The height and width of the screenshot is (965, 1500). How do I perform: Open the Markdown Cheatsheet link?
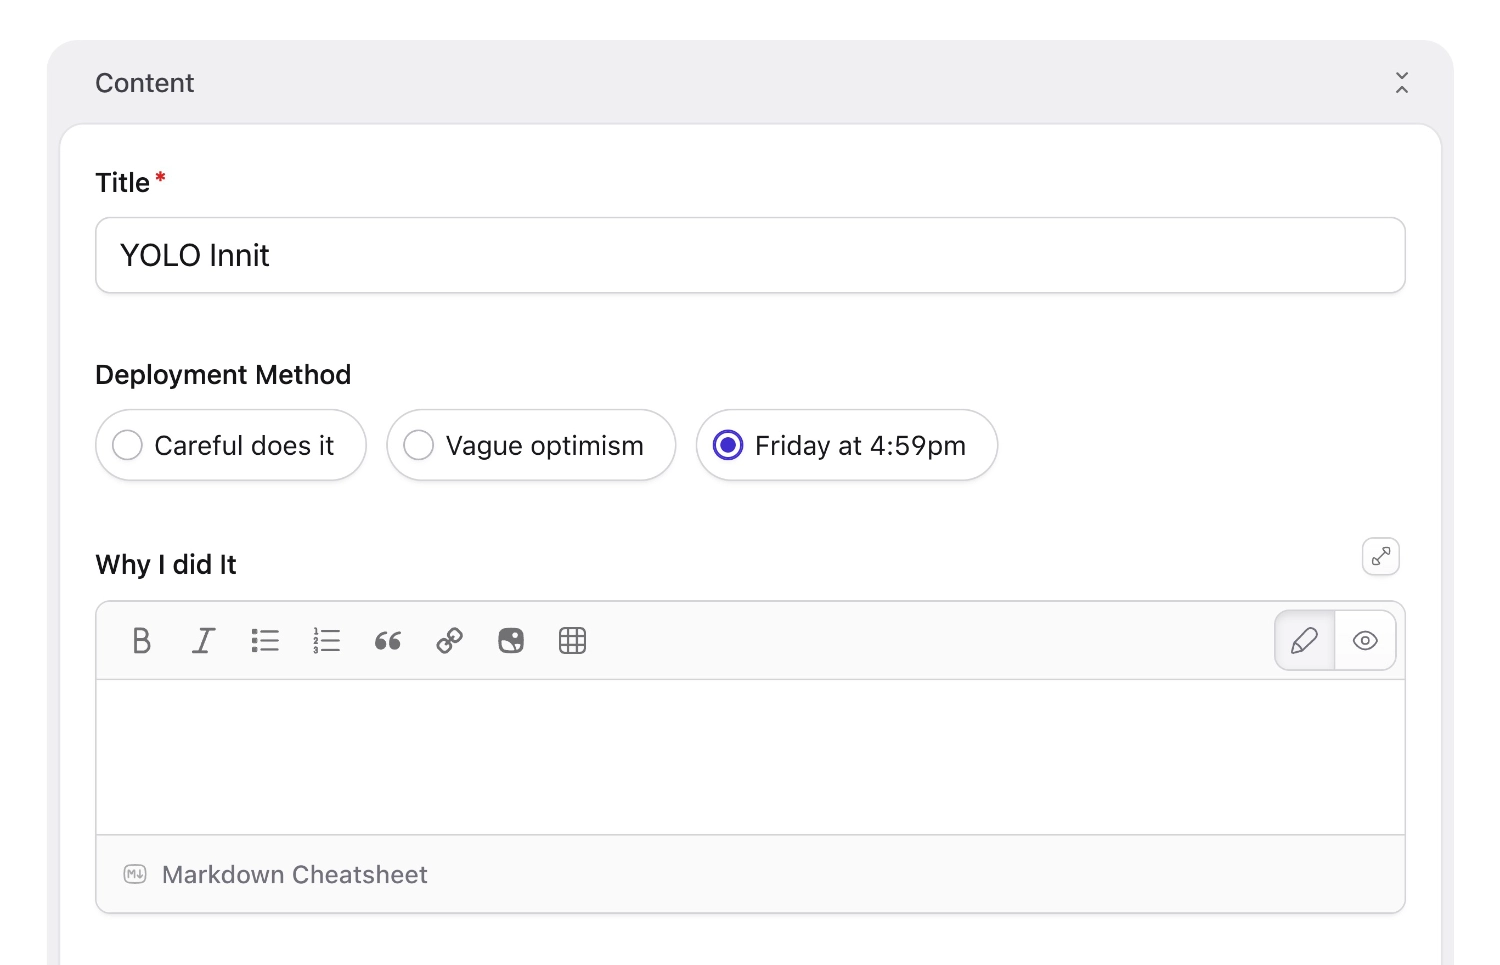(x=295, y=875)
